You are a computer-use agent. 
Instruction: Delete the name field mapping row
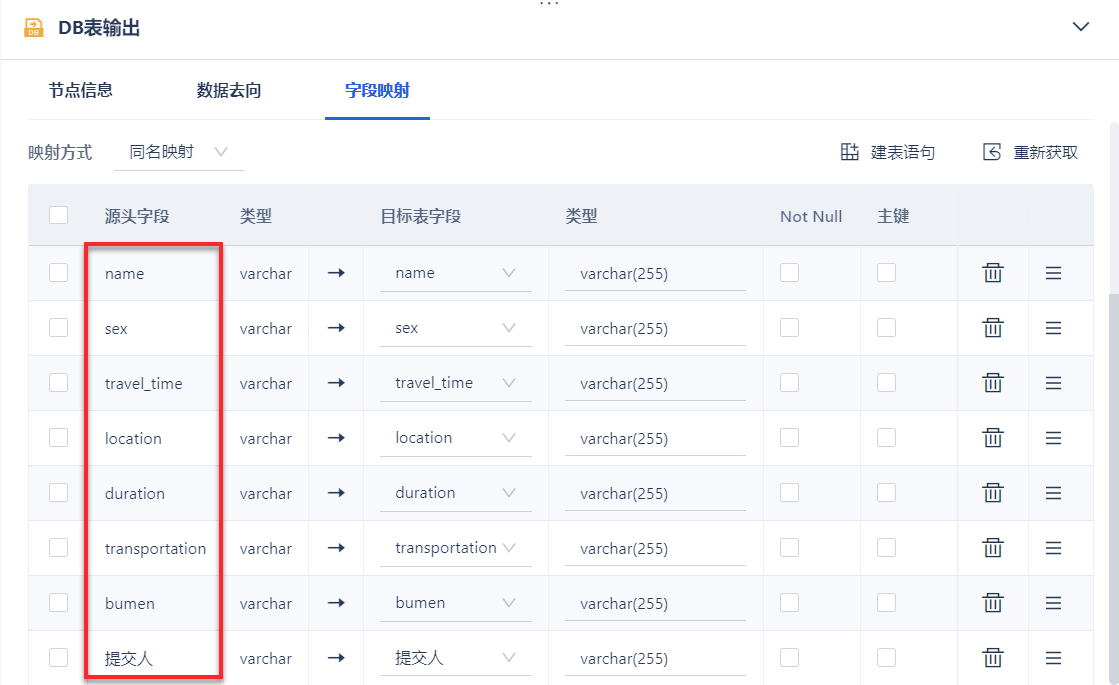click(993, 273)
